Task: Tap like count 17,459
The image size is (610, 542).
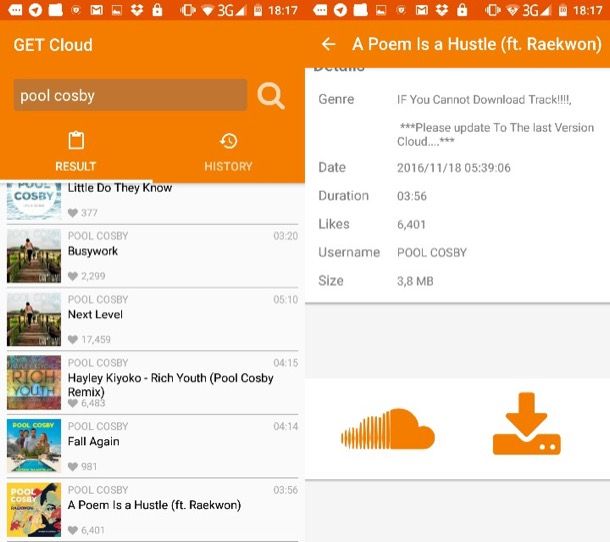Action: pyautogui.click(x=96, y=340)
